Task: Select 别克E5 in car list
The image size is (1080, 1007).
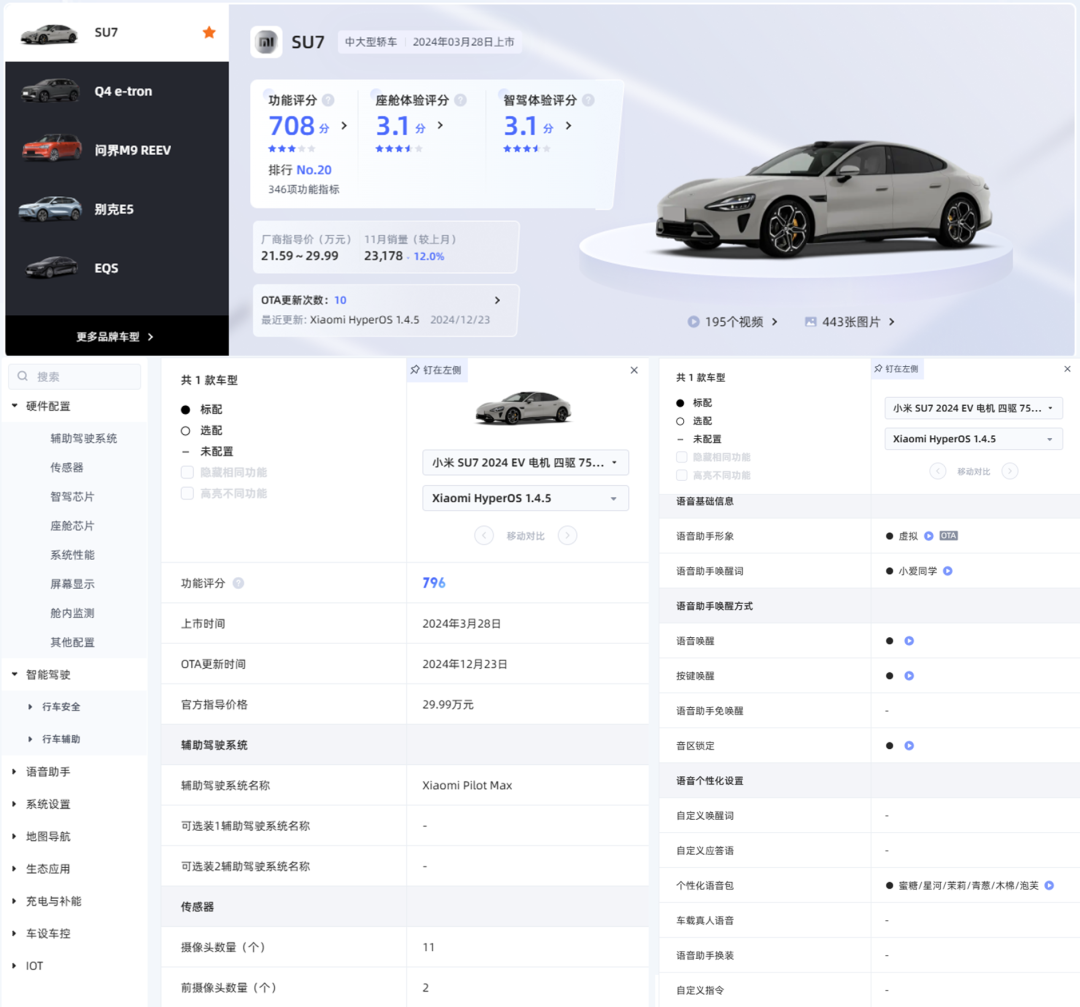Action: (x=117, y=209)
